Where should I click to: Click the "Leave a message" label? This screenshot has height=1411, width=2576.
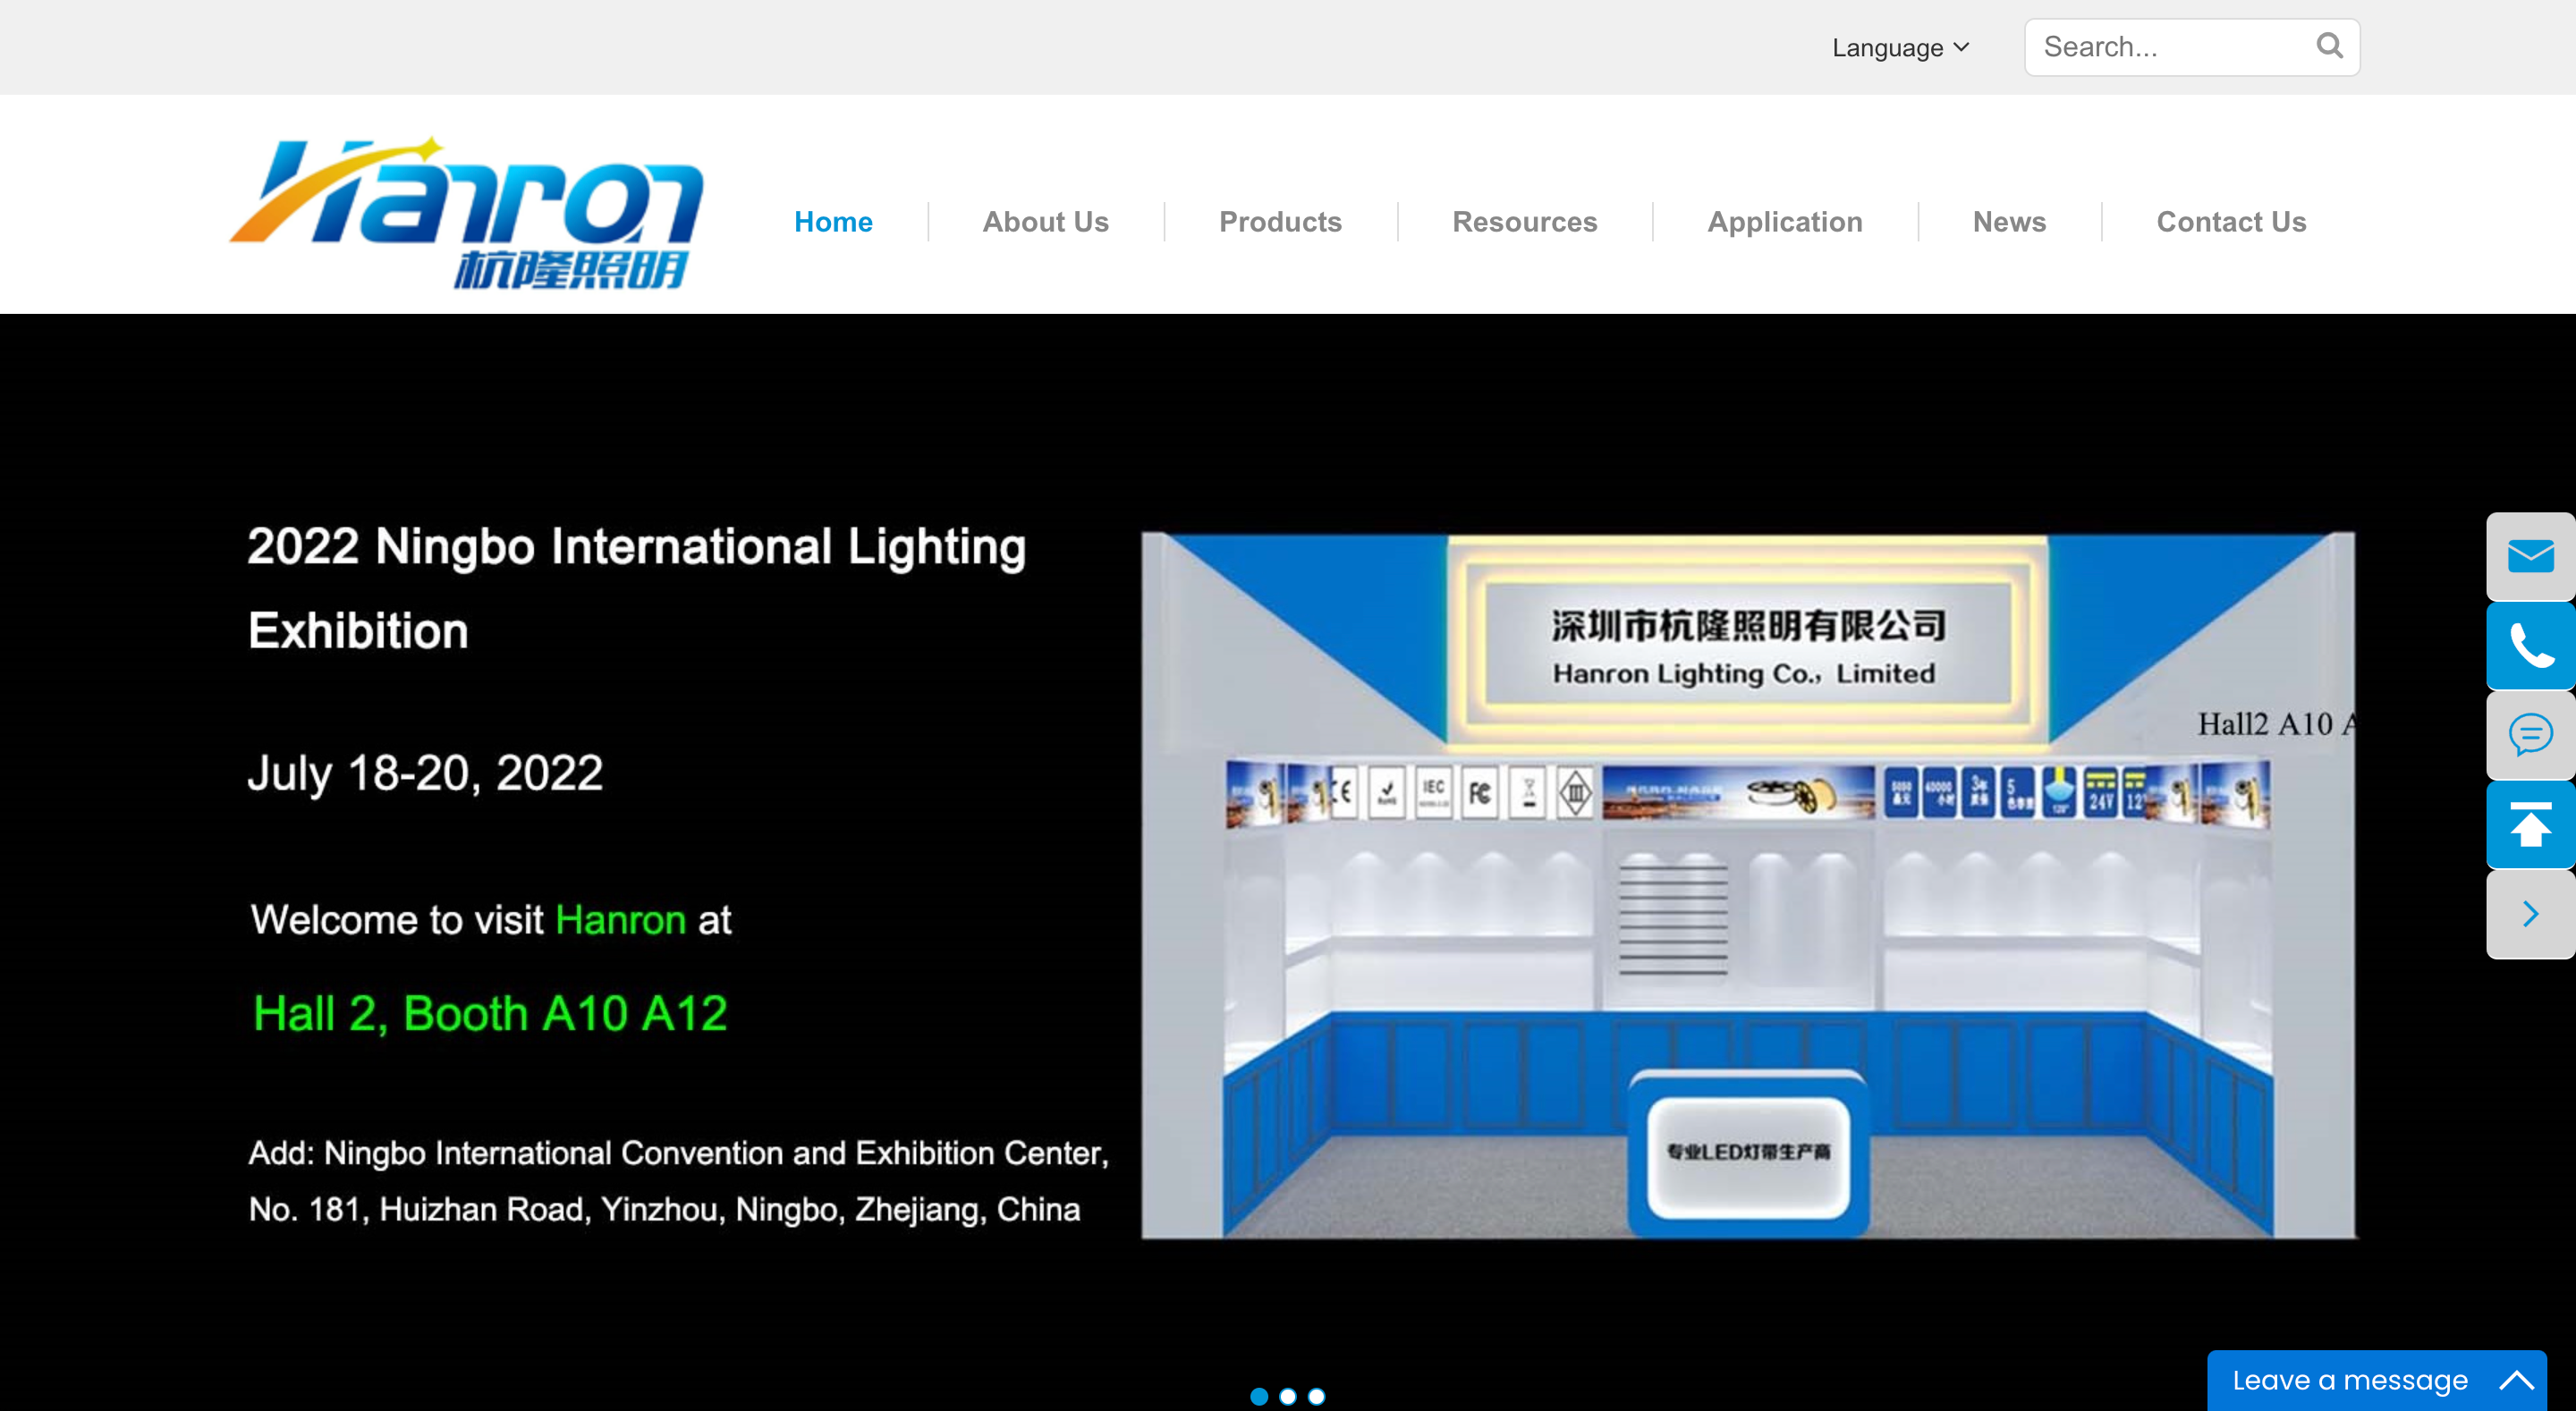[2350, 1380]
